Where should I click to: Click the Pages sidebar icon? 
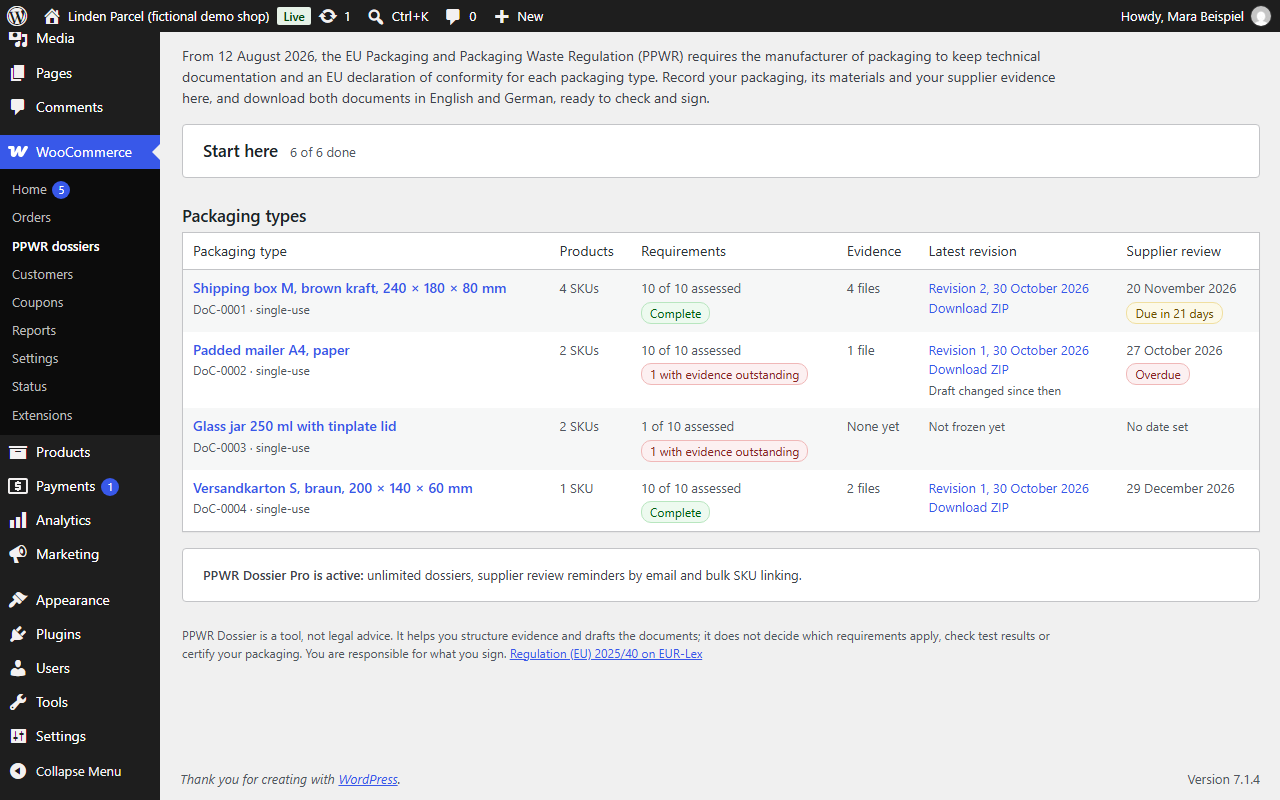(x=18, y=73)
